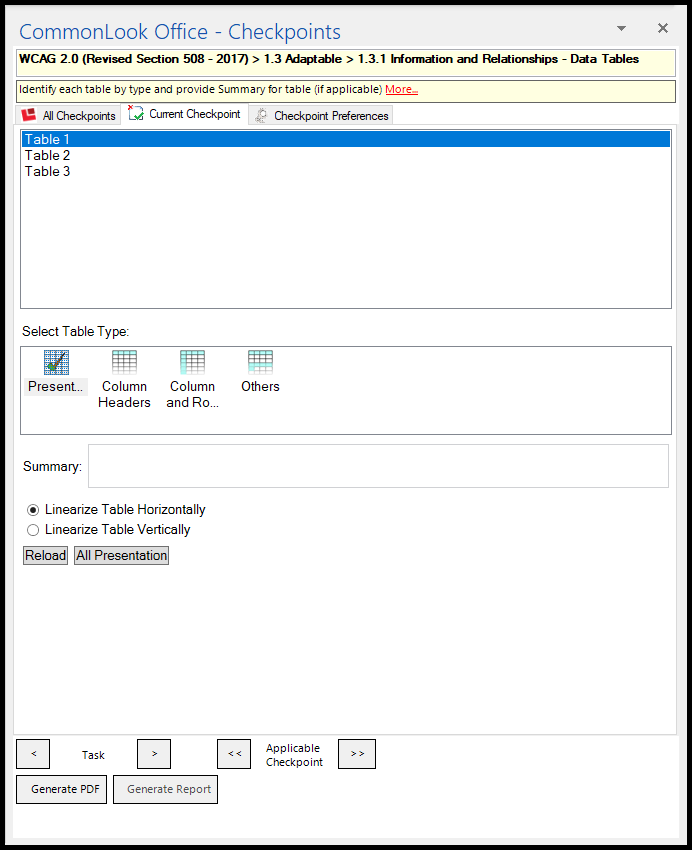692x850 pixels.
Task: Jump to next Applicable Checkpoint
Action: [x=357, y=754]
